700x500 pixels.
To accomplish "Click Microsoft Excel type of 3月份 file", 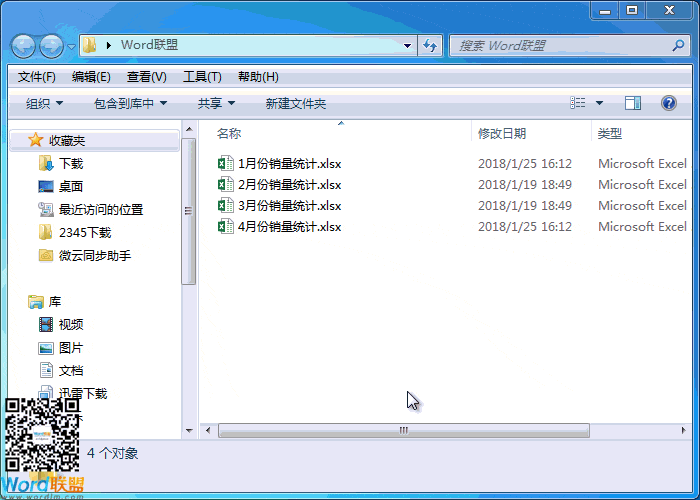I will (x=642, y=206).
